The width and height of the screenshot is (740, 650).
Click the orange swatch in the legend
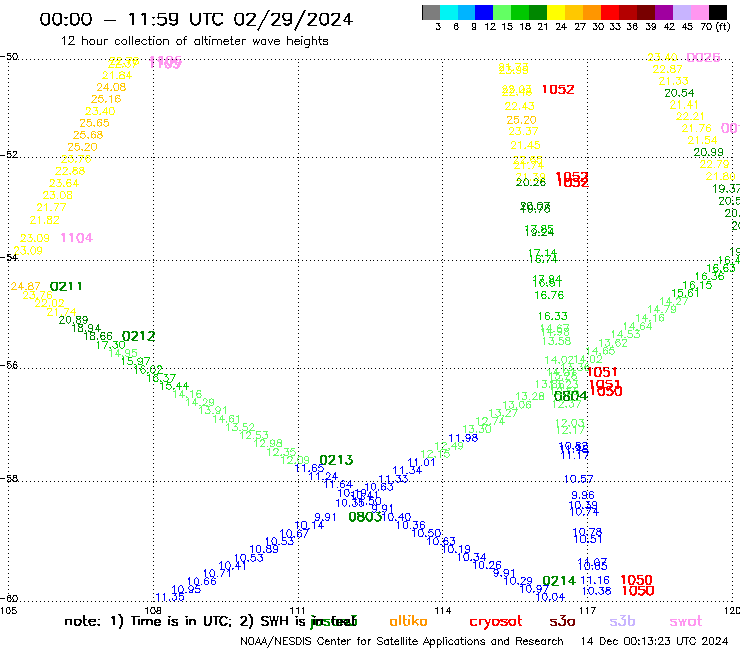pyautogui.click(x=592, y=12)
